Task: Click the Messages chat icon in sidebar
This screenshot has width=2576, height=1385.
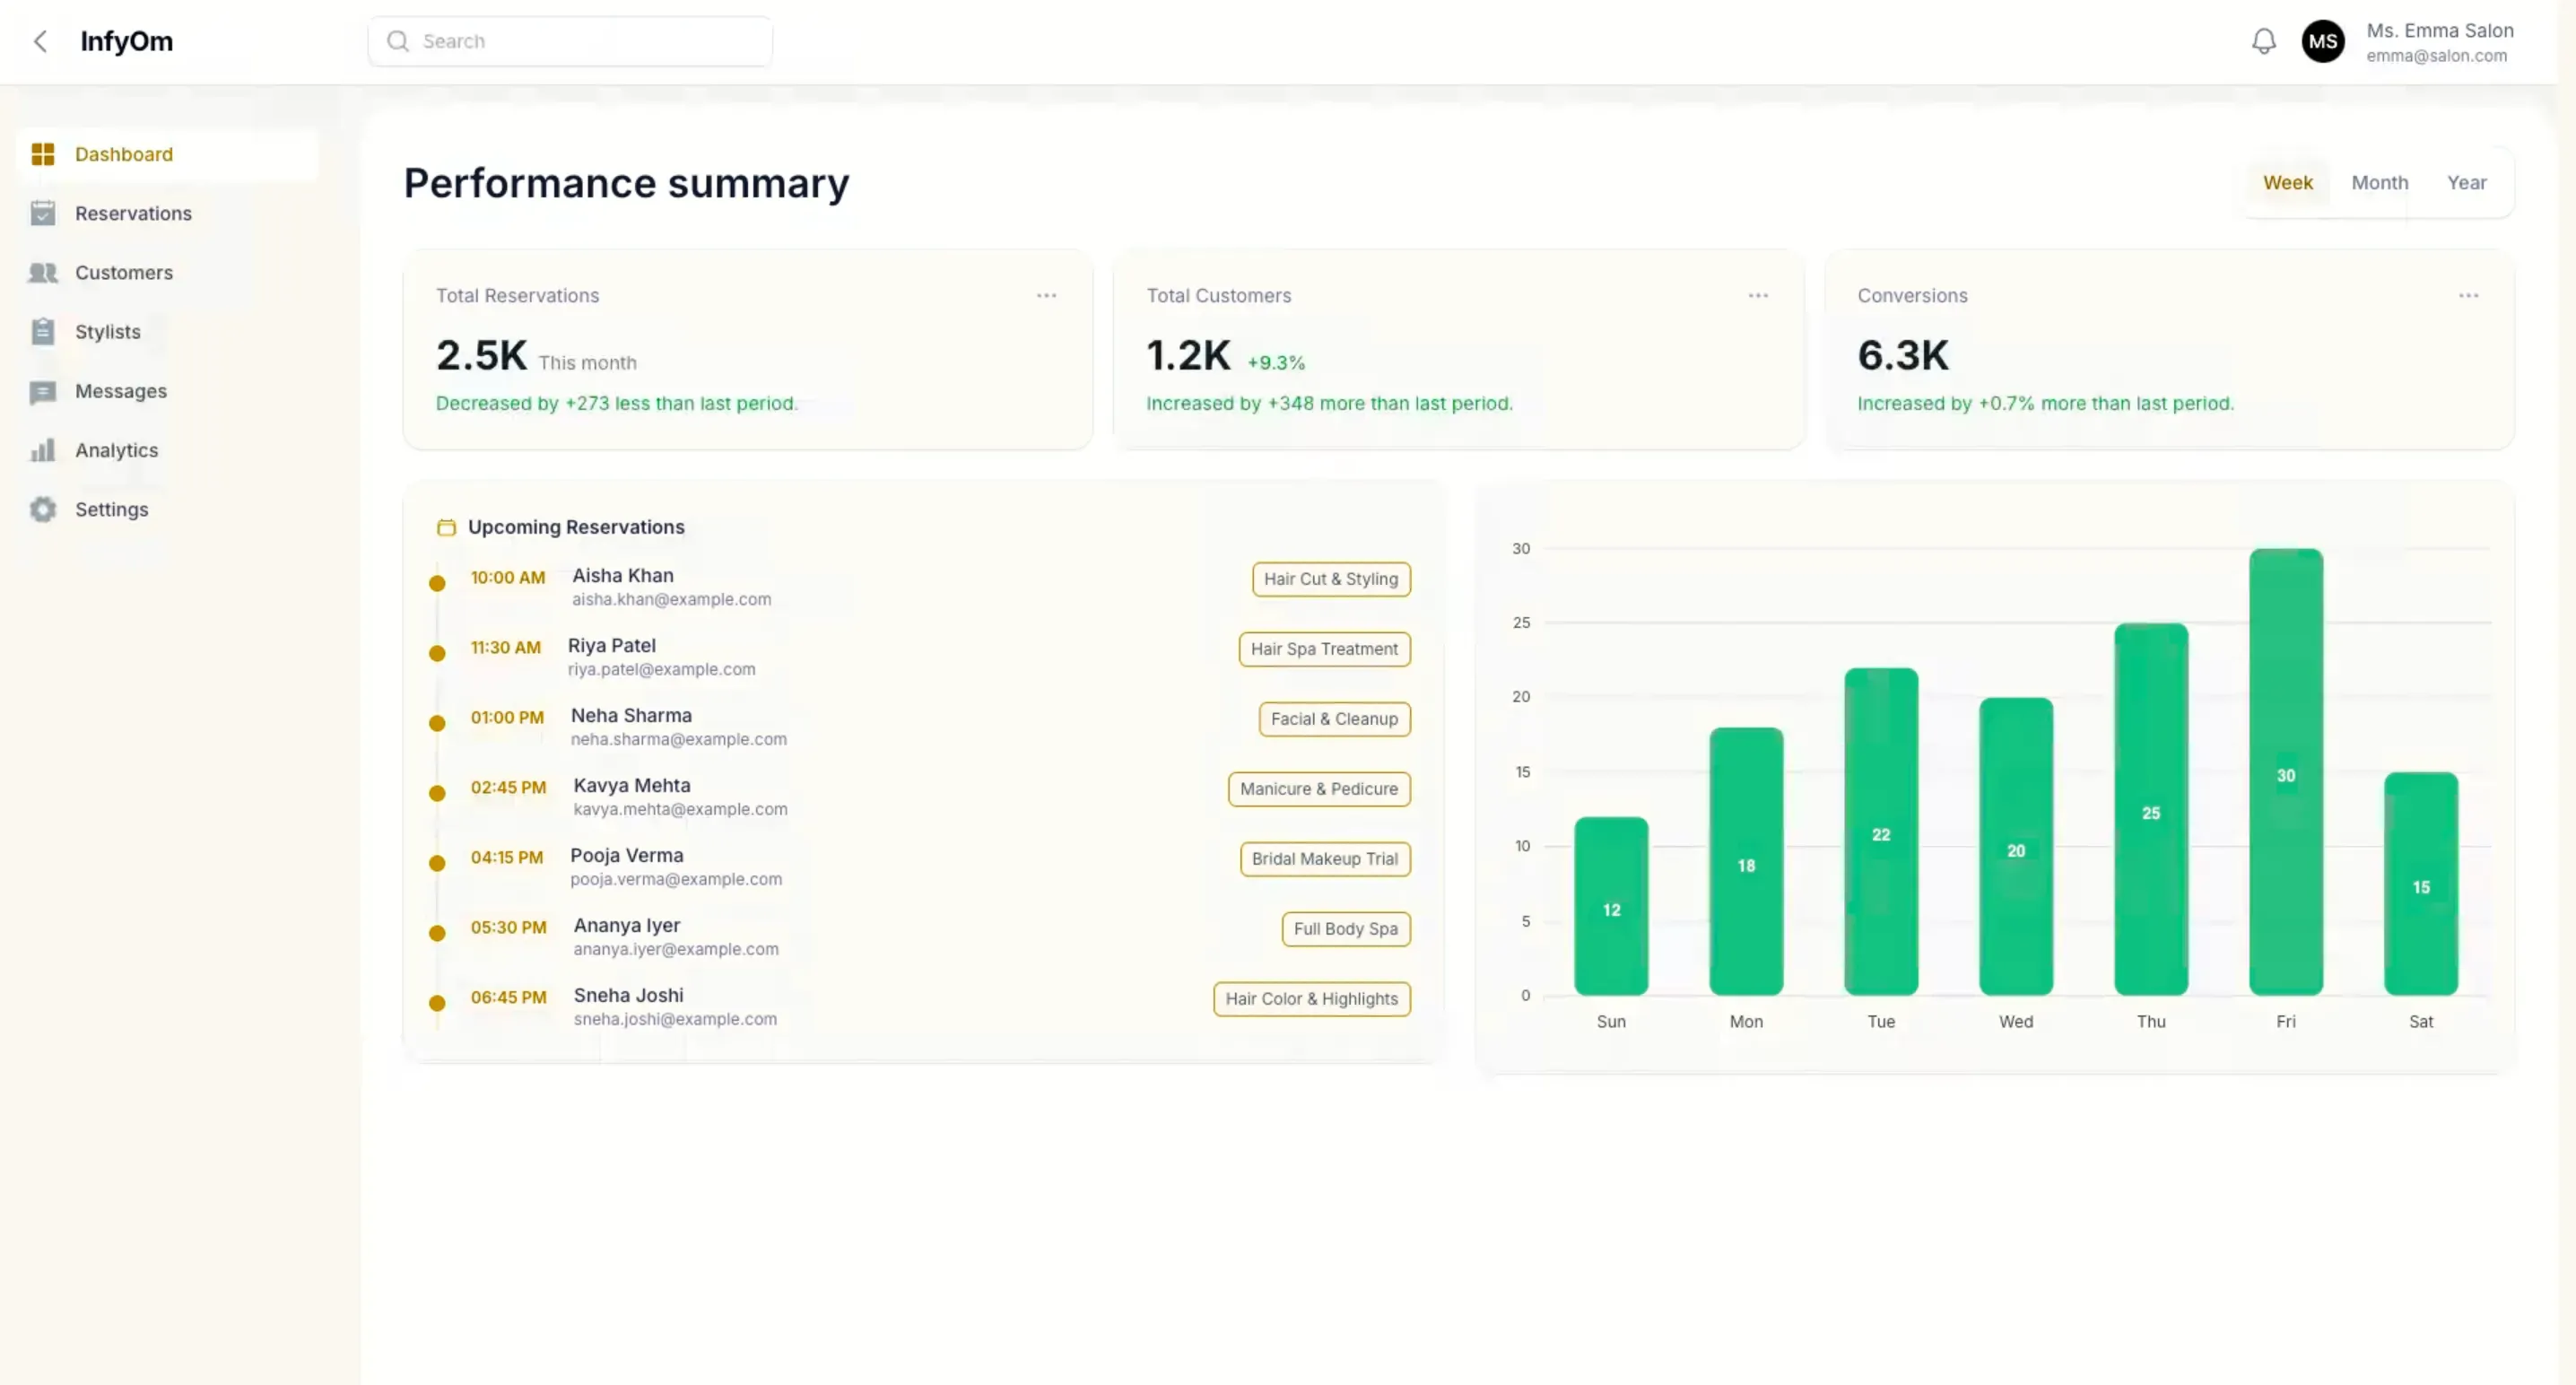Action: [42, 391]
